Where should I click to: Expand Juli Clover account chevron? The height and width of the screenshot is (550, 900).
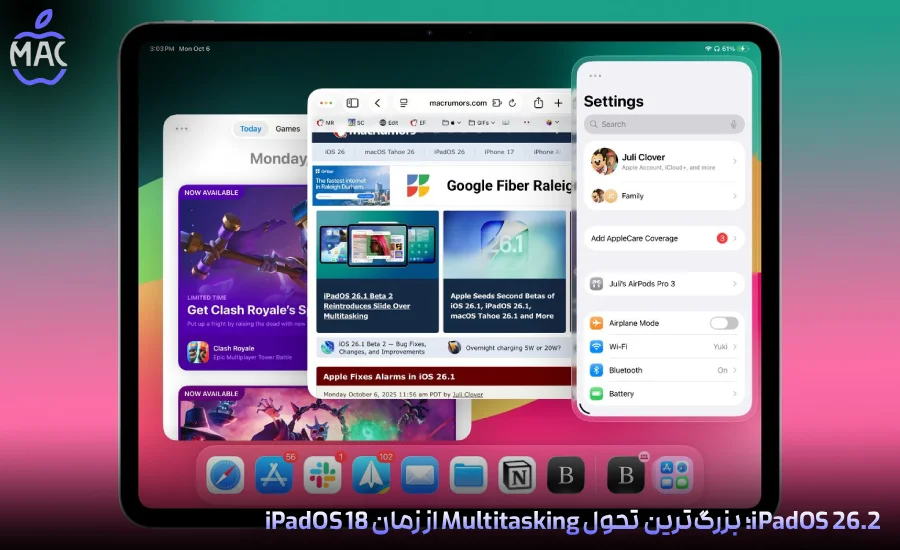tap(735, 161)
